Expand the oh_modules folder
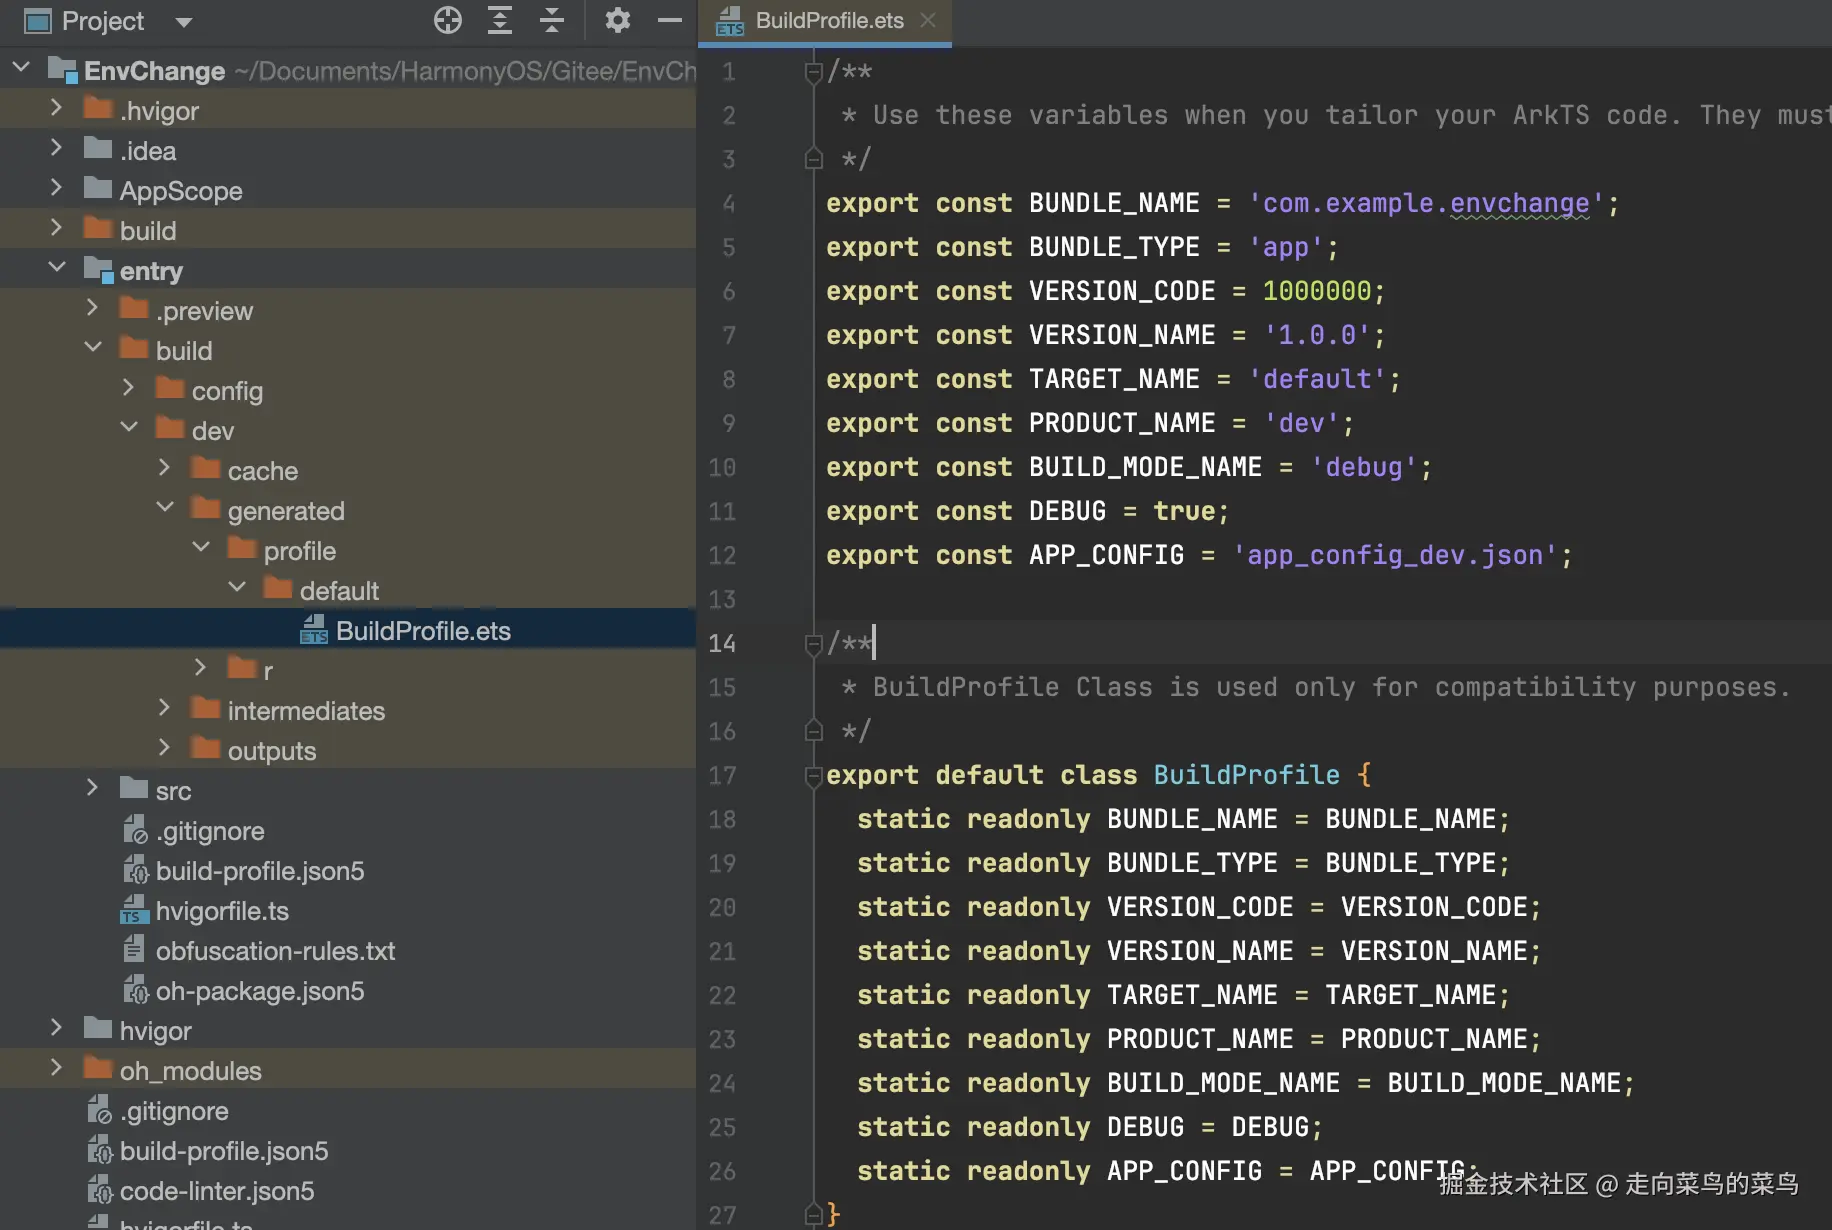 tap(56, 1070)
